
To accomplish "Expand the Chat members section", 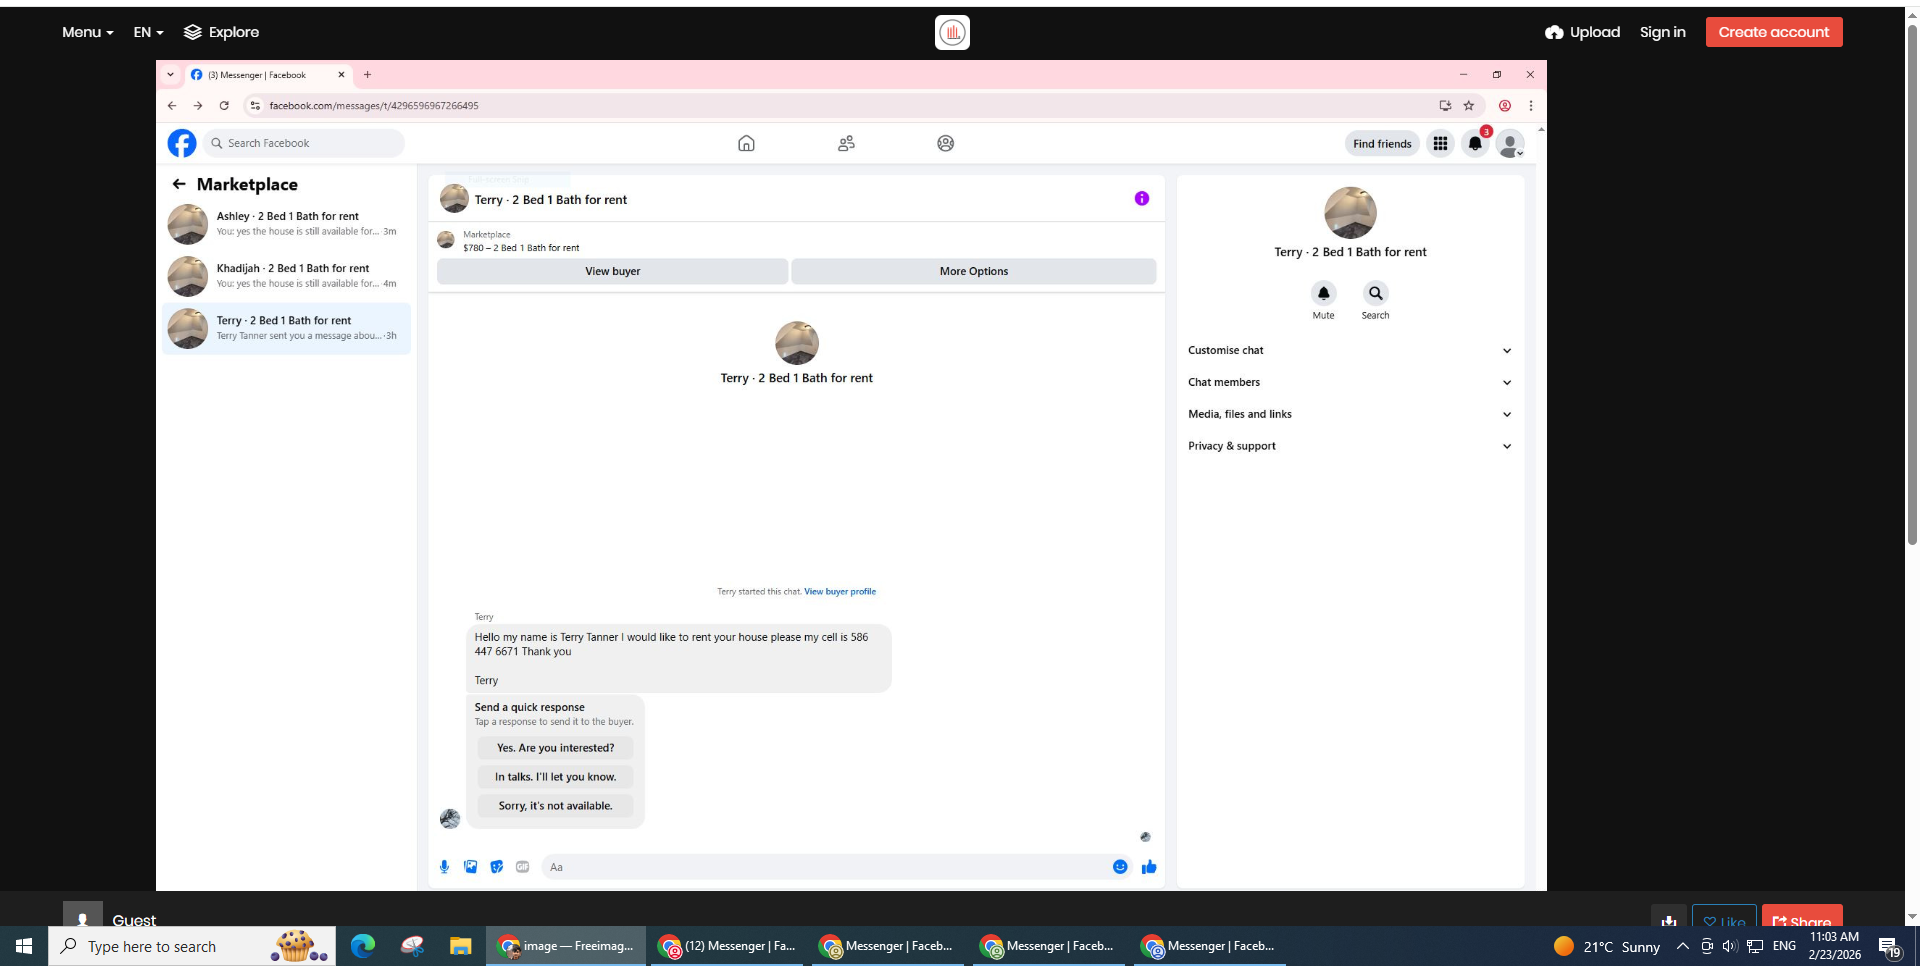I will [1349, 382].
